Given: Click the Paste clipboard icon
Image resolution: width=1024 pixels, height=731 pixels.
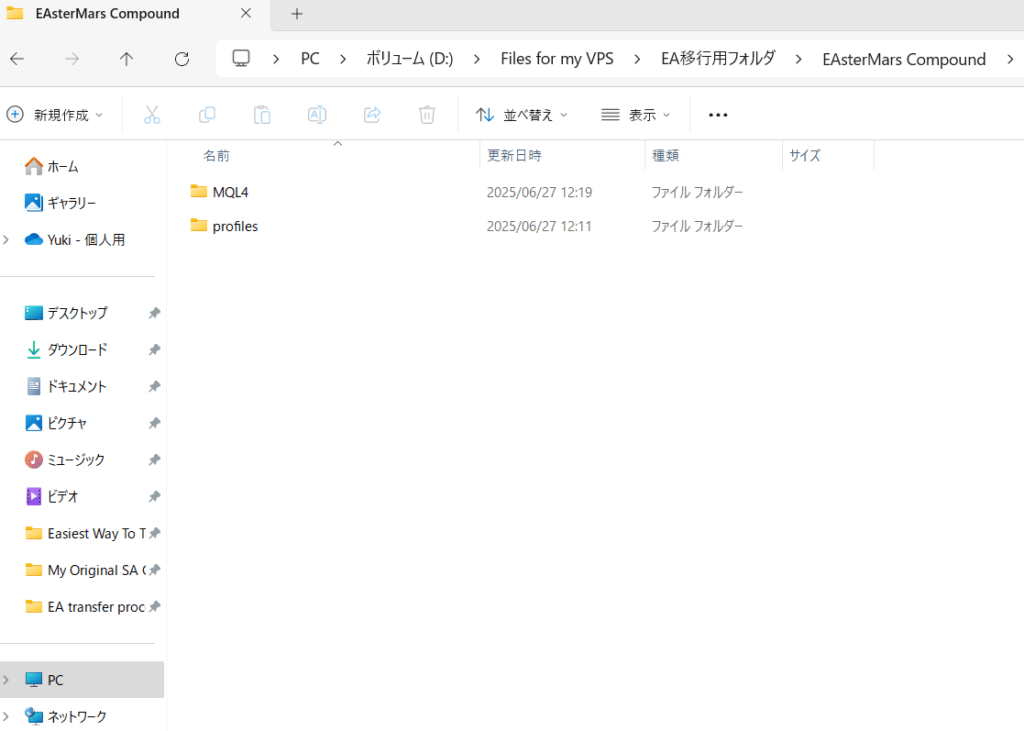Looking at the screenshot, I should coord(262,115).
